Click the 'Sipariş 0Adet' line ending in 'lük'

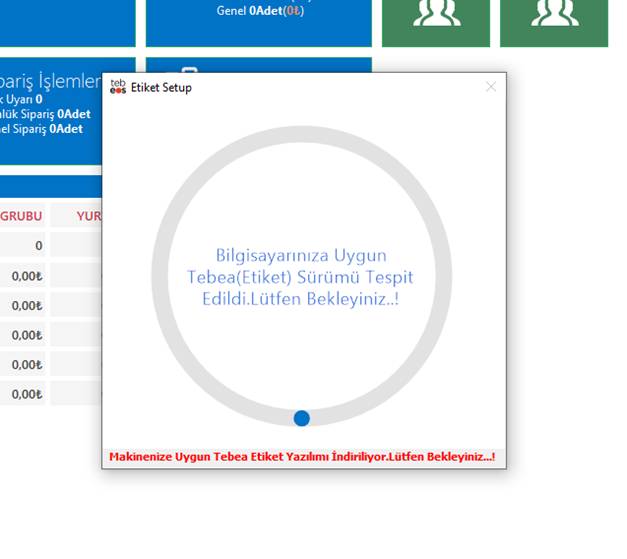[x=45, y=114]
